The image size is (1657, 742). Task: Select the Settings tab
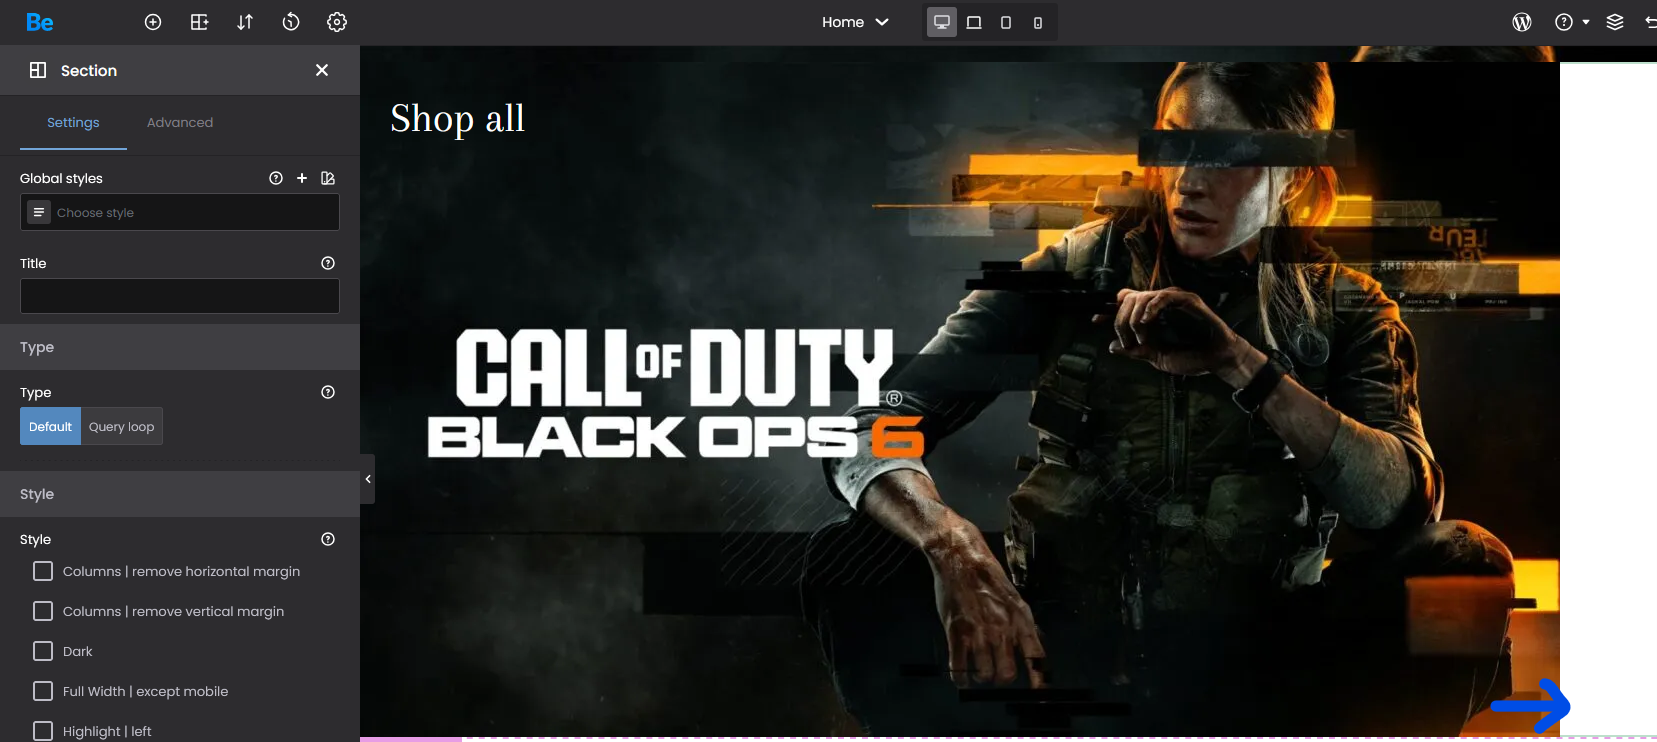[x=73, y=123]
